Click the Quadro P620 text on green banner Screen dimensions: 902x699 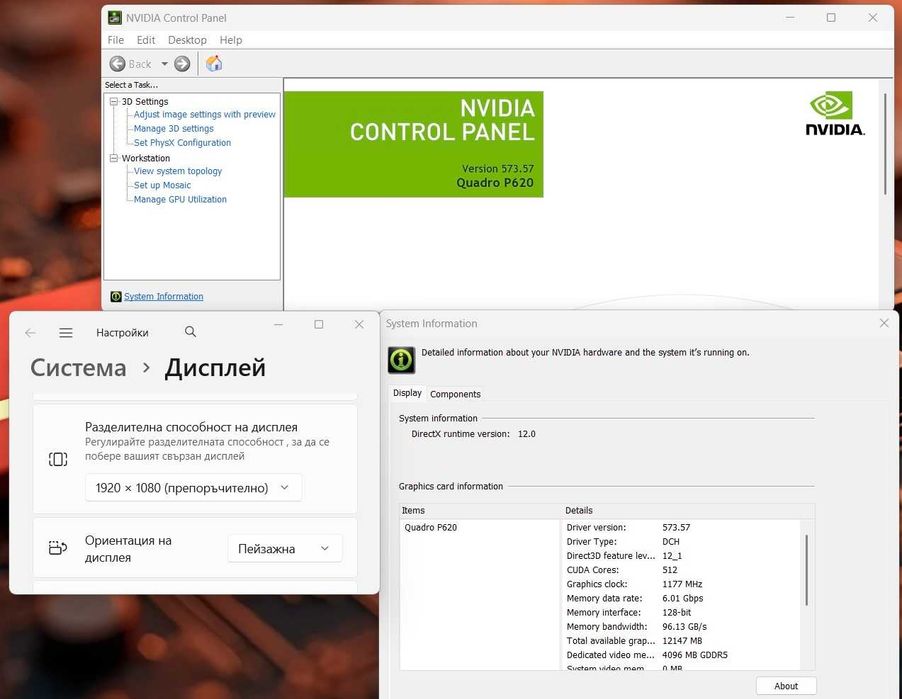coord(495,183)
